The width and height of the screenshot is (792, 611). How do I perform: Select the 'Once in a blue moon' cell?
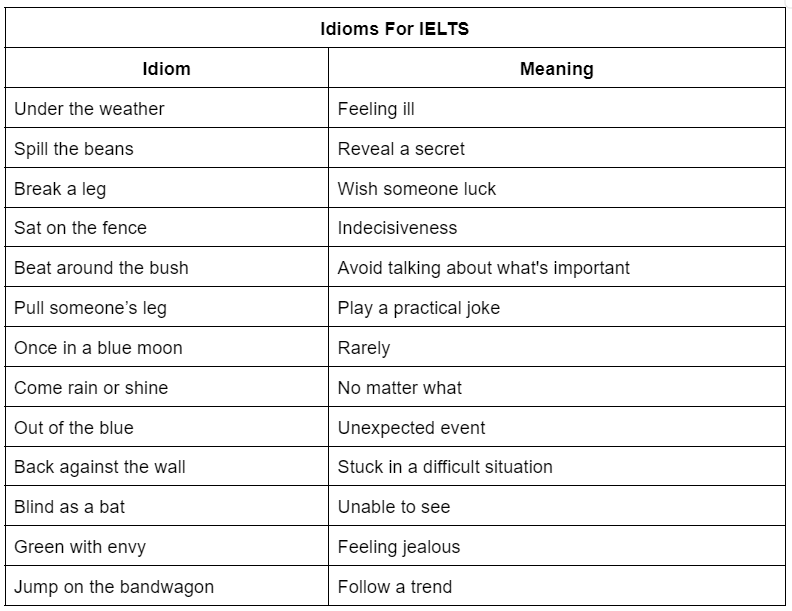[98, 348]
